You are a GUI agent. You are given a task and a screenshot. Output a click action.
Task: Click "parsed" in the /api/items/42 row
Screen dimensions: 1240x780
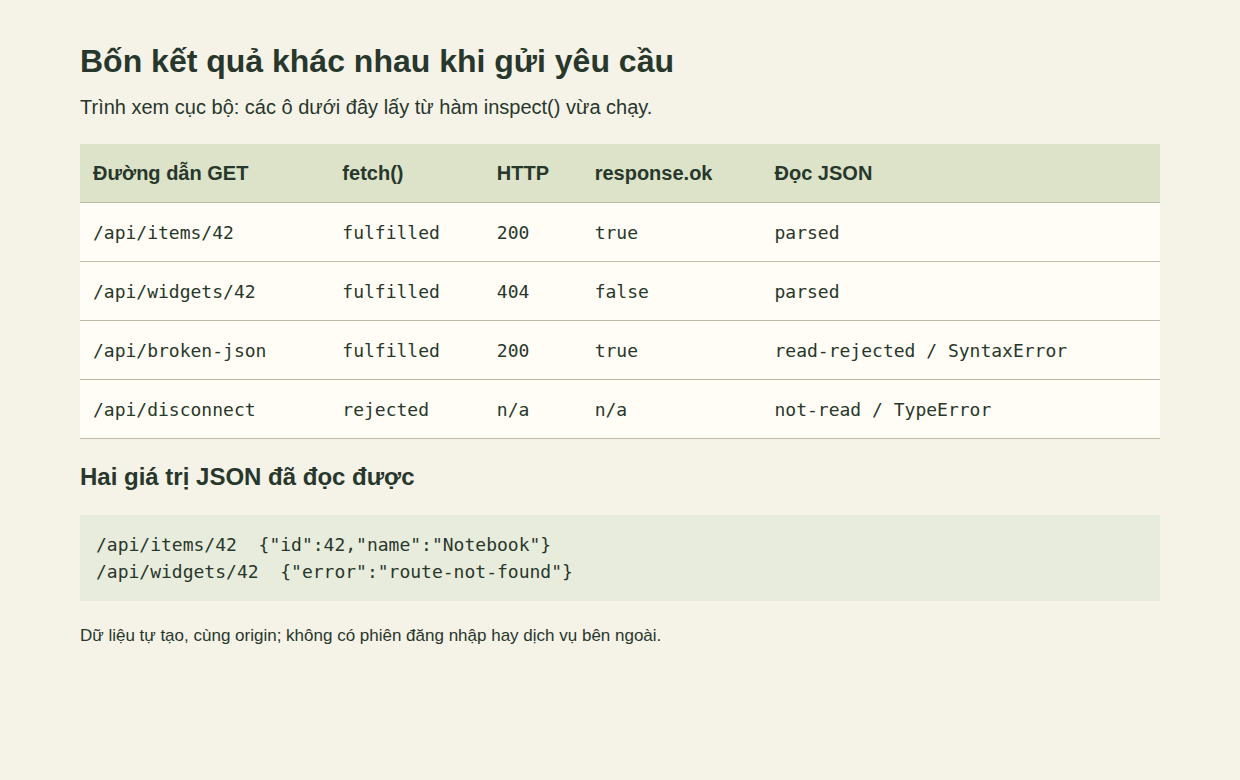[961, 232]
